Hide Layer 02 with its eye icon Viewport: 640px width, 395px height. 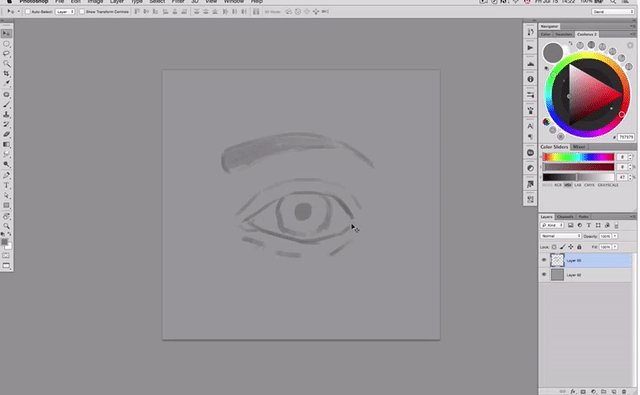tap(544, 275)
